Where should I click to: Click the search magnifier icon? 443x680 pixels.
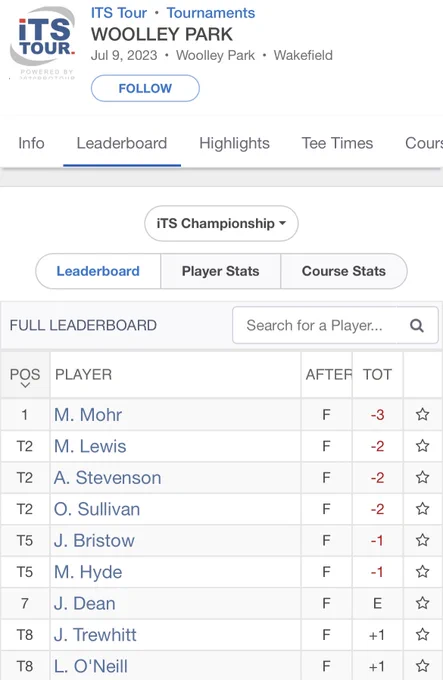click(417, 325)
